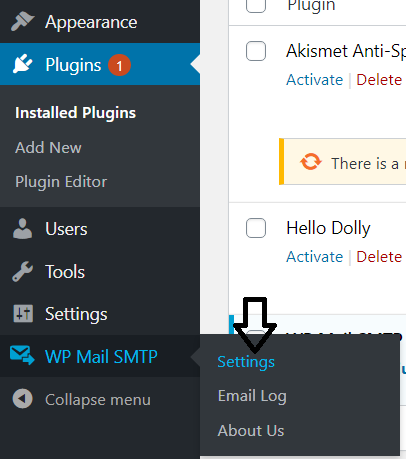Click the orange update refresh icon
The width and height of the screenshot is (406, 459).
(x=311, y=162)
